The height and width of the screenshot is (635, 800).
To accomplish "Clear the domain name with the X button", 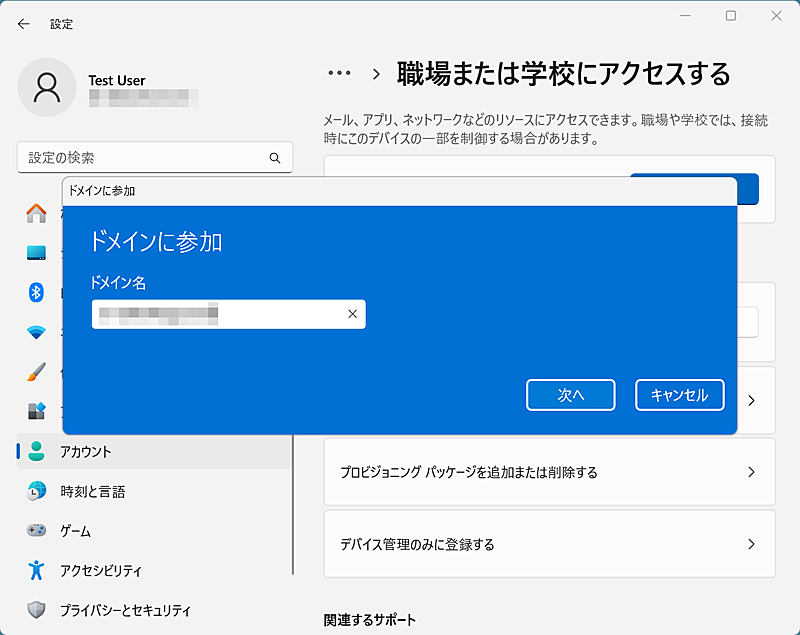I will point(351,314).
